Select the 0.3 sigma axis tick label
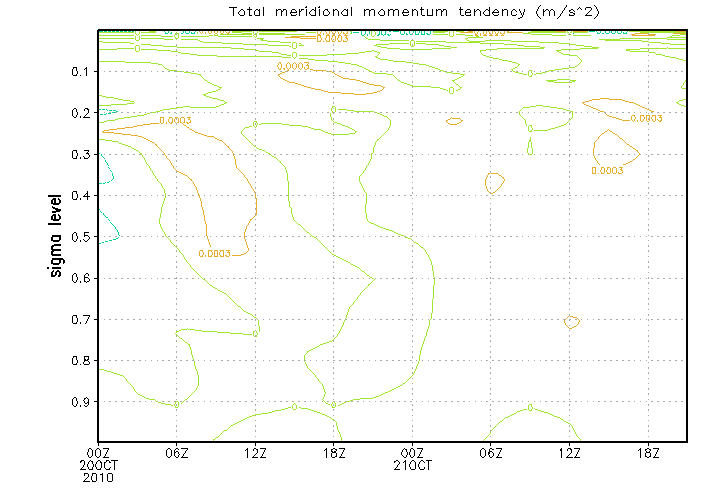720x500 pixels. tap(80, 154)
